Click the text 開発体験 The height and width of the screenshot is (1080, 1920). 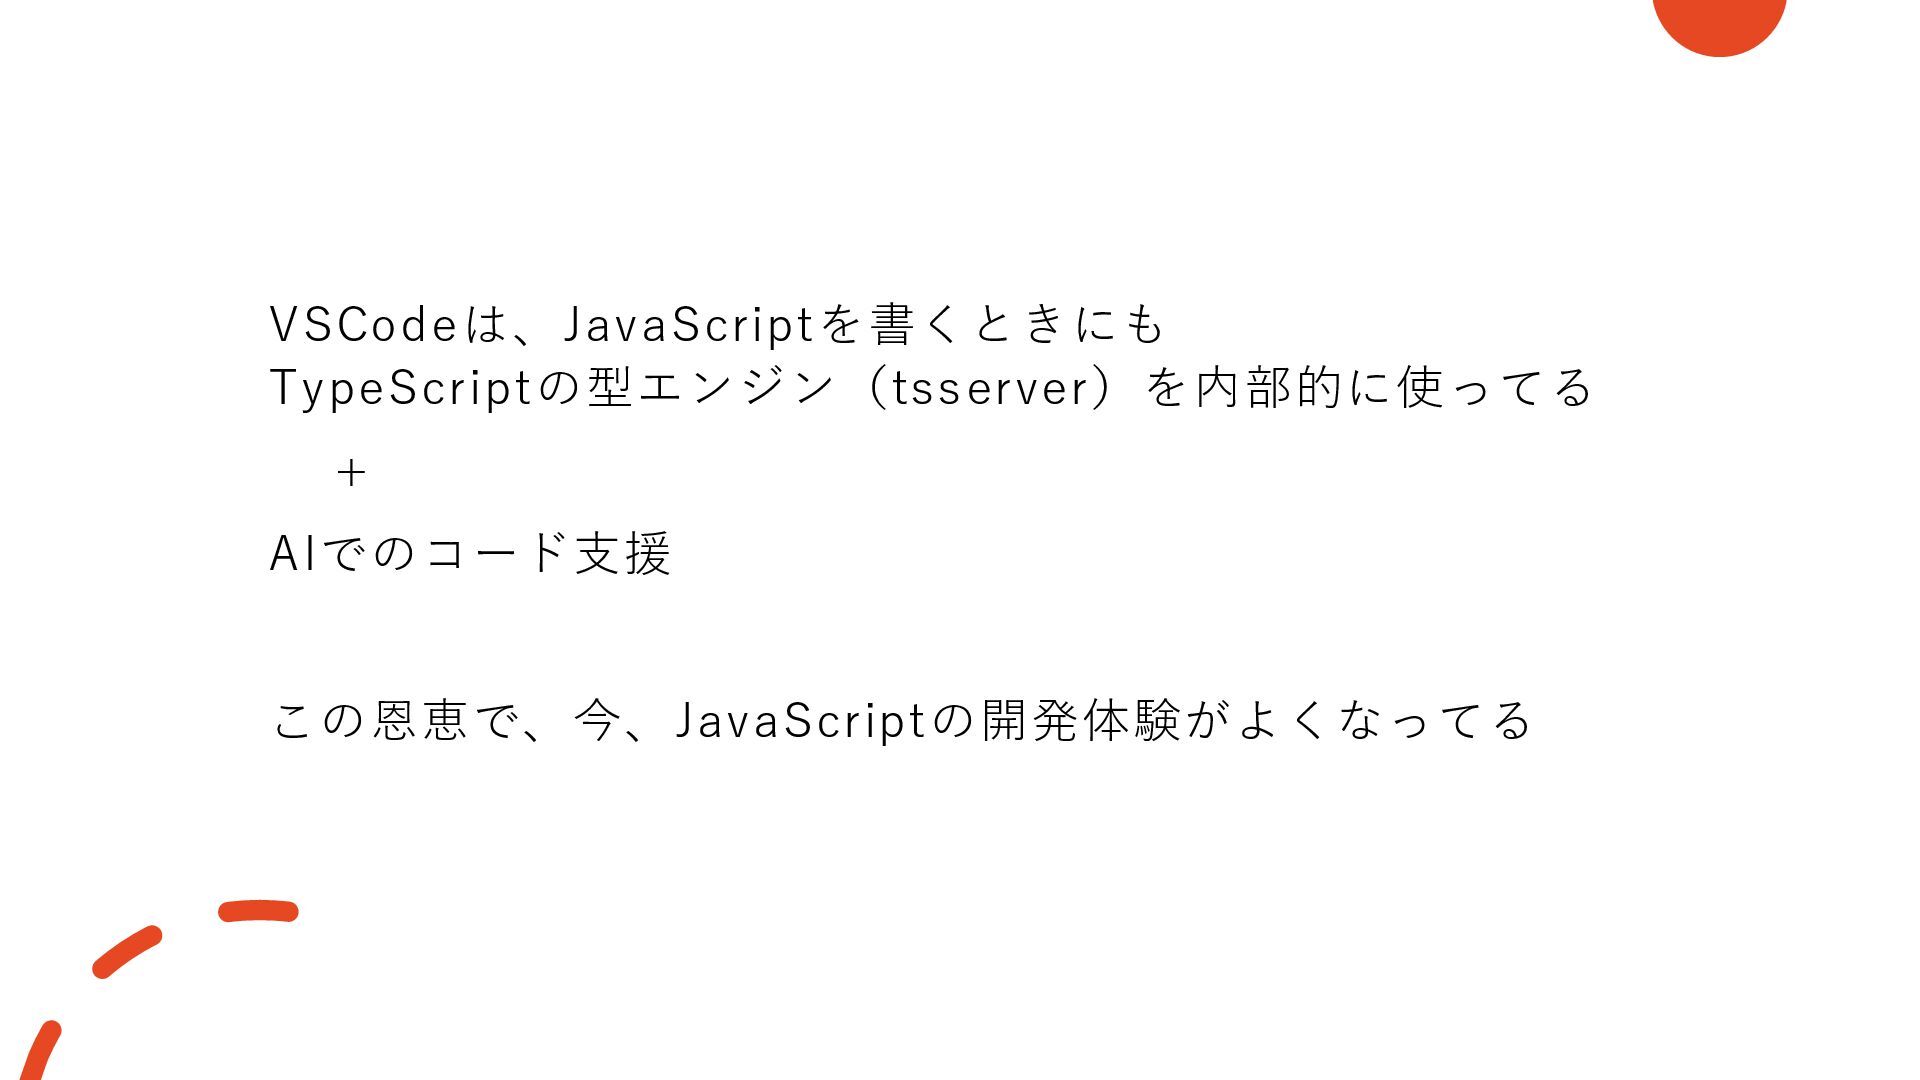point(1080,720)
